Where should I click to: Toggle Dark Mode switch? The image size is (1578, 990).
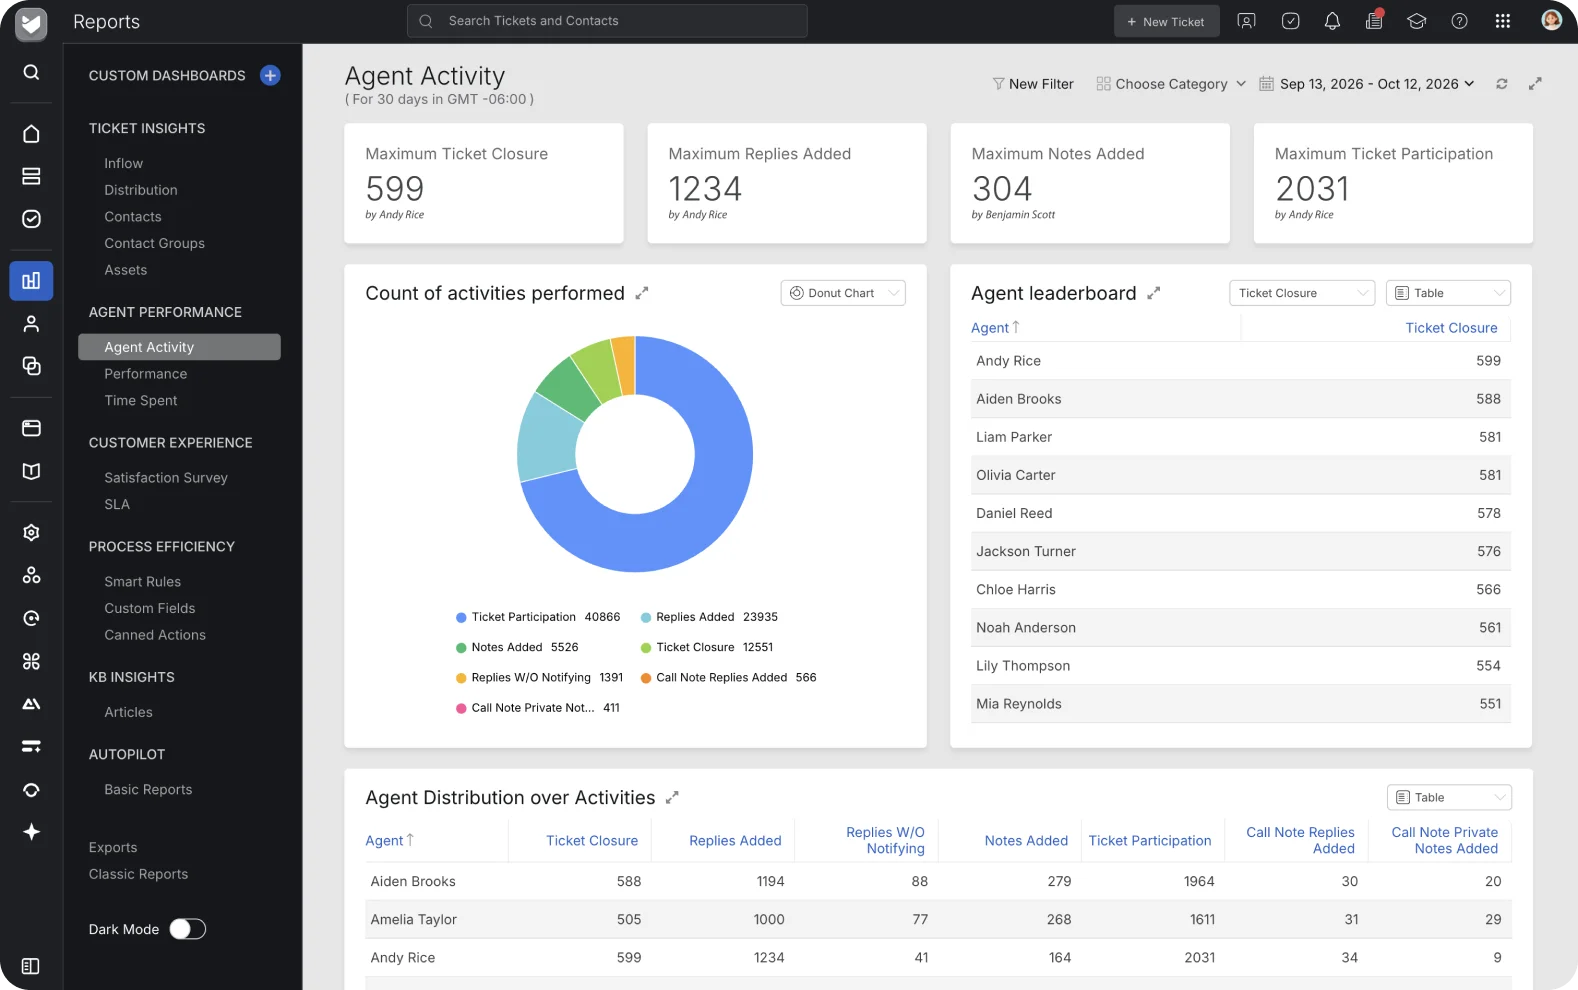[x=187, y=929]
